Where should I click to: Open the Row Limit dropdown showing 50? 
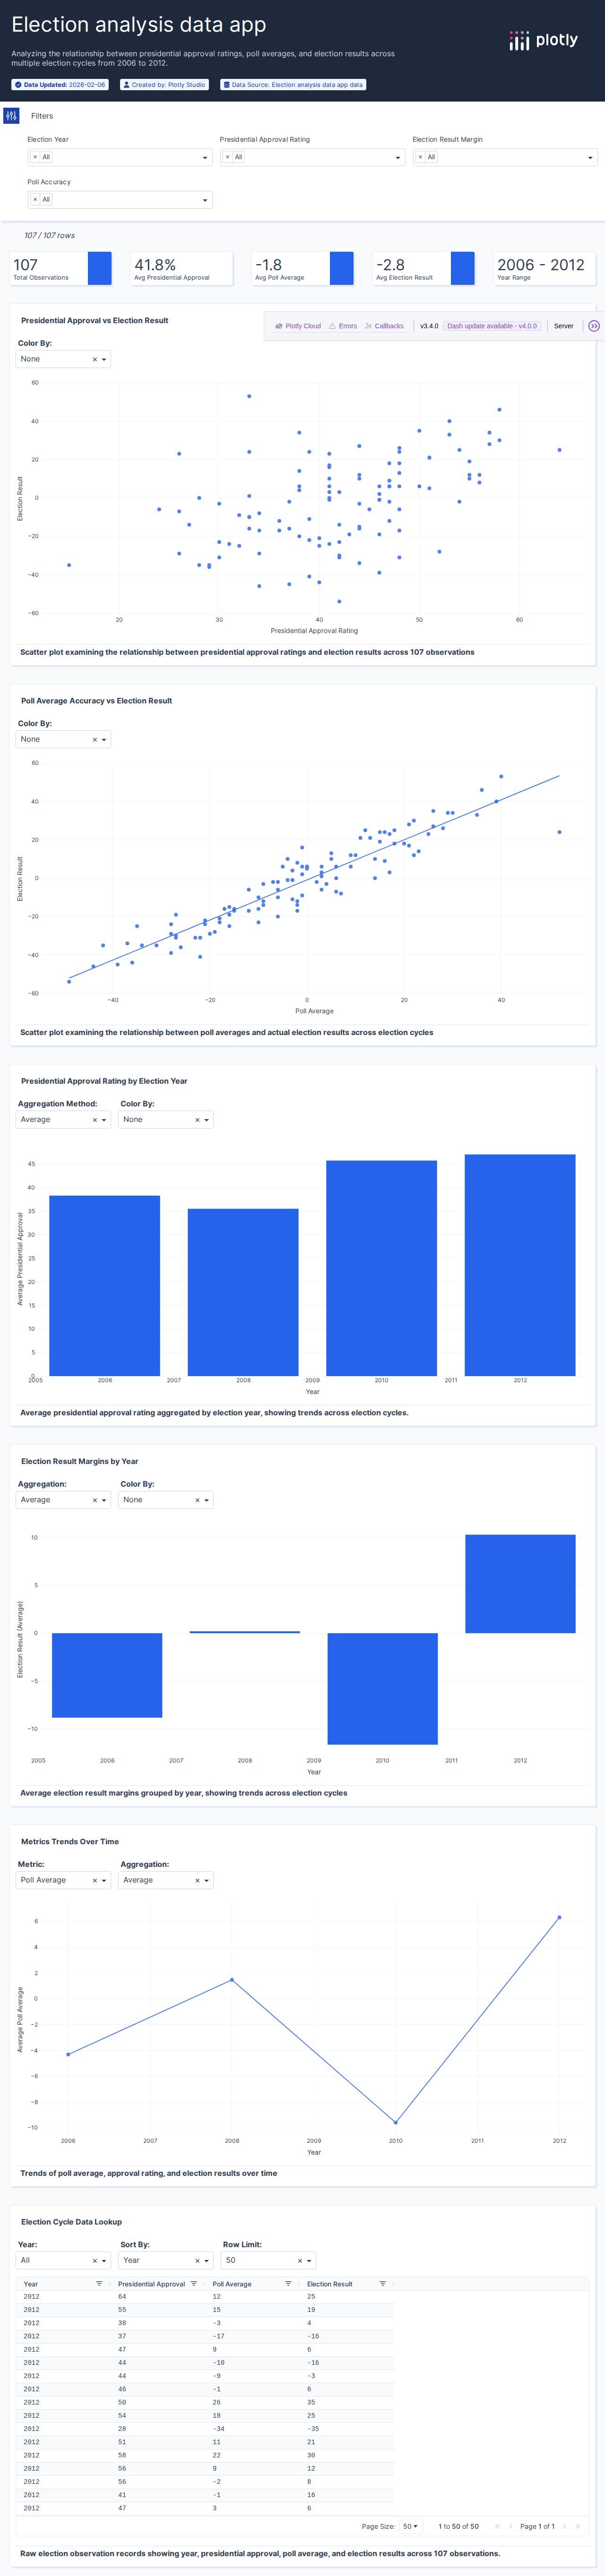[x=310, y=2261]
